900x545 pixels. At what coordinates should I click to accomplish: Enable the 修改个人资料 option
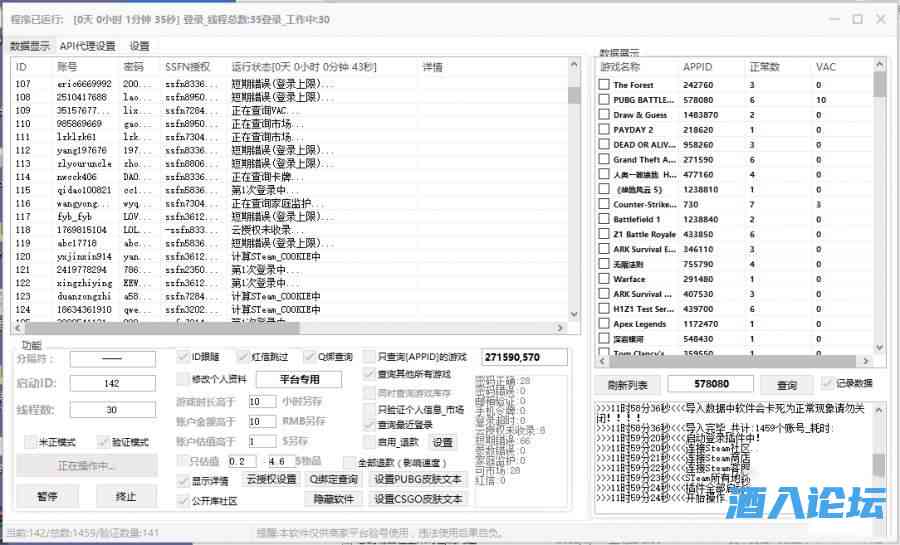pyautogui.click(x=183, y=379)
